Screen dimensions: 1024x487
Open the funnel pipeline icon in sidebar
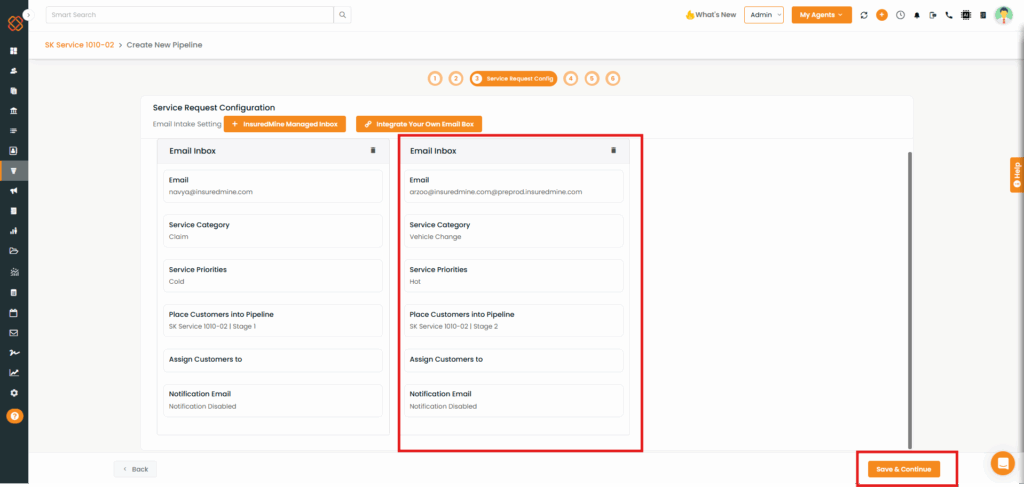click(x=14, y=170)
